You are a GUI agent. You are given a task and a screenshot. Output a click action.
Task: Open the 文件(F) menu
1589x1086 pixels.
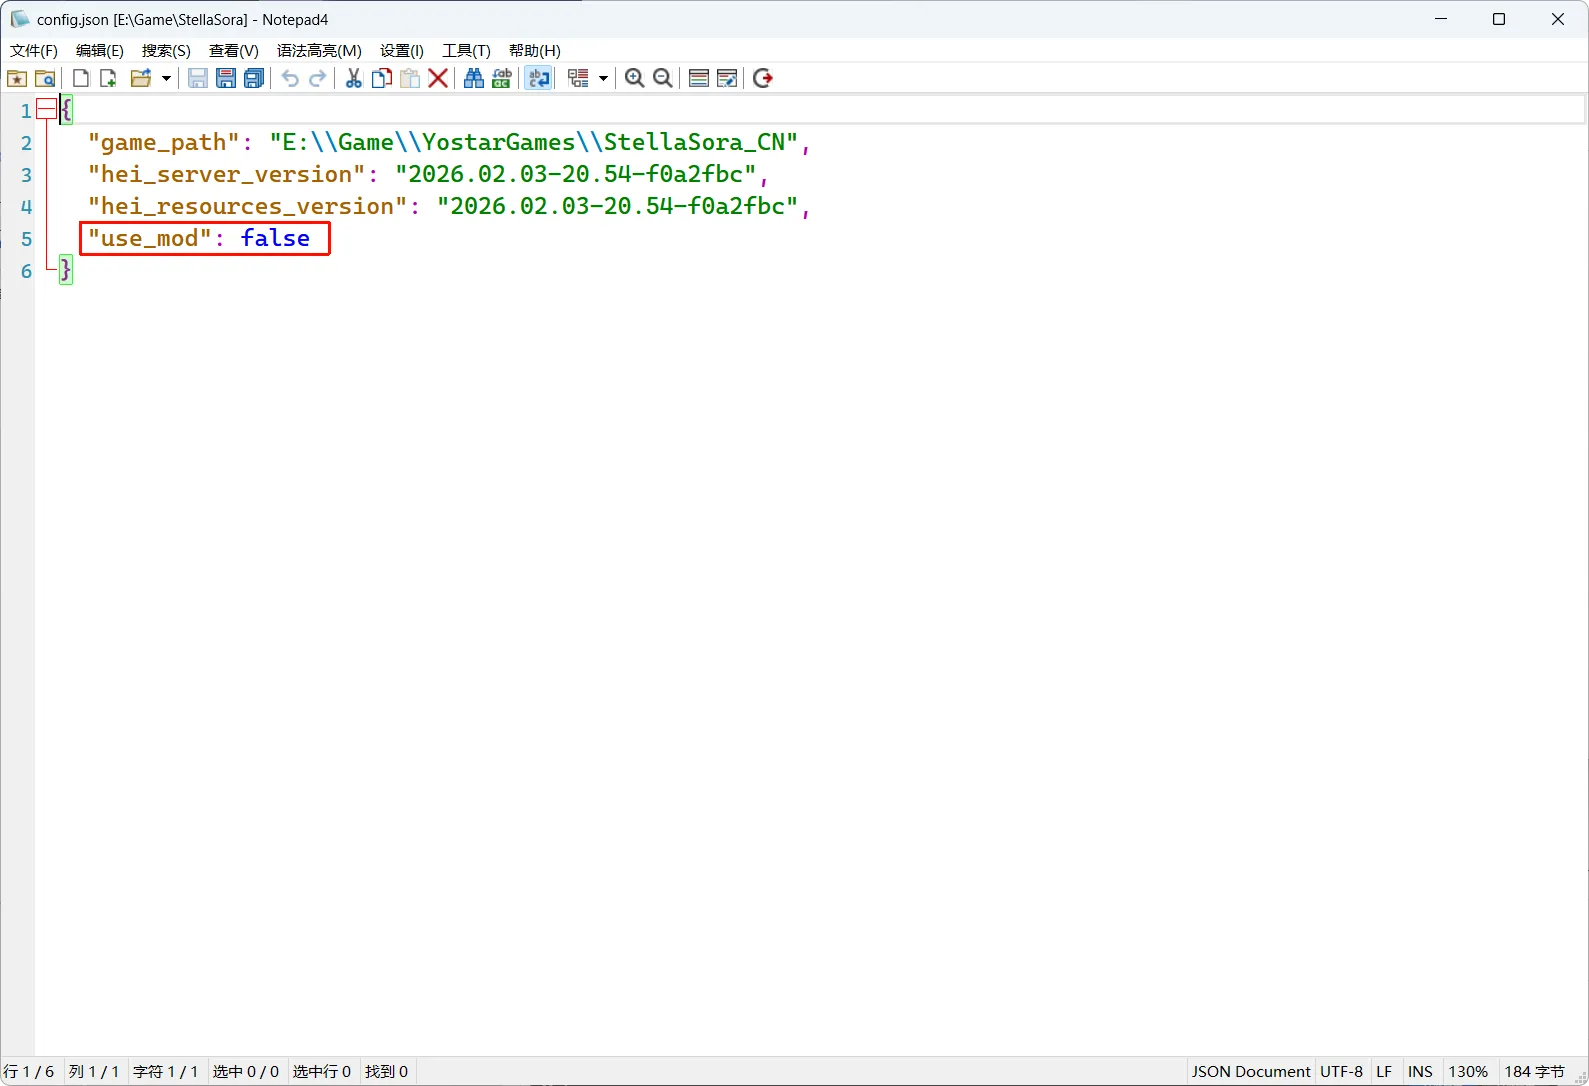click(x=34, y=50)
